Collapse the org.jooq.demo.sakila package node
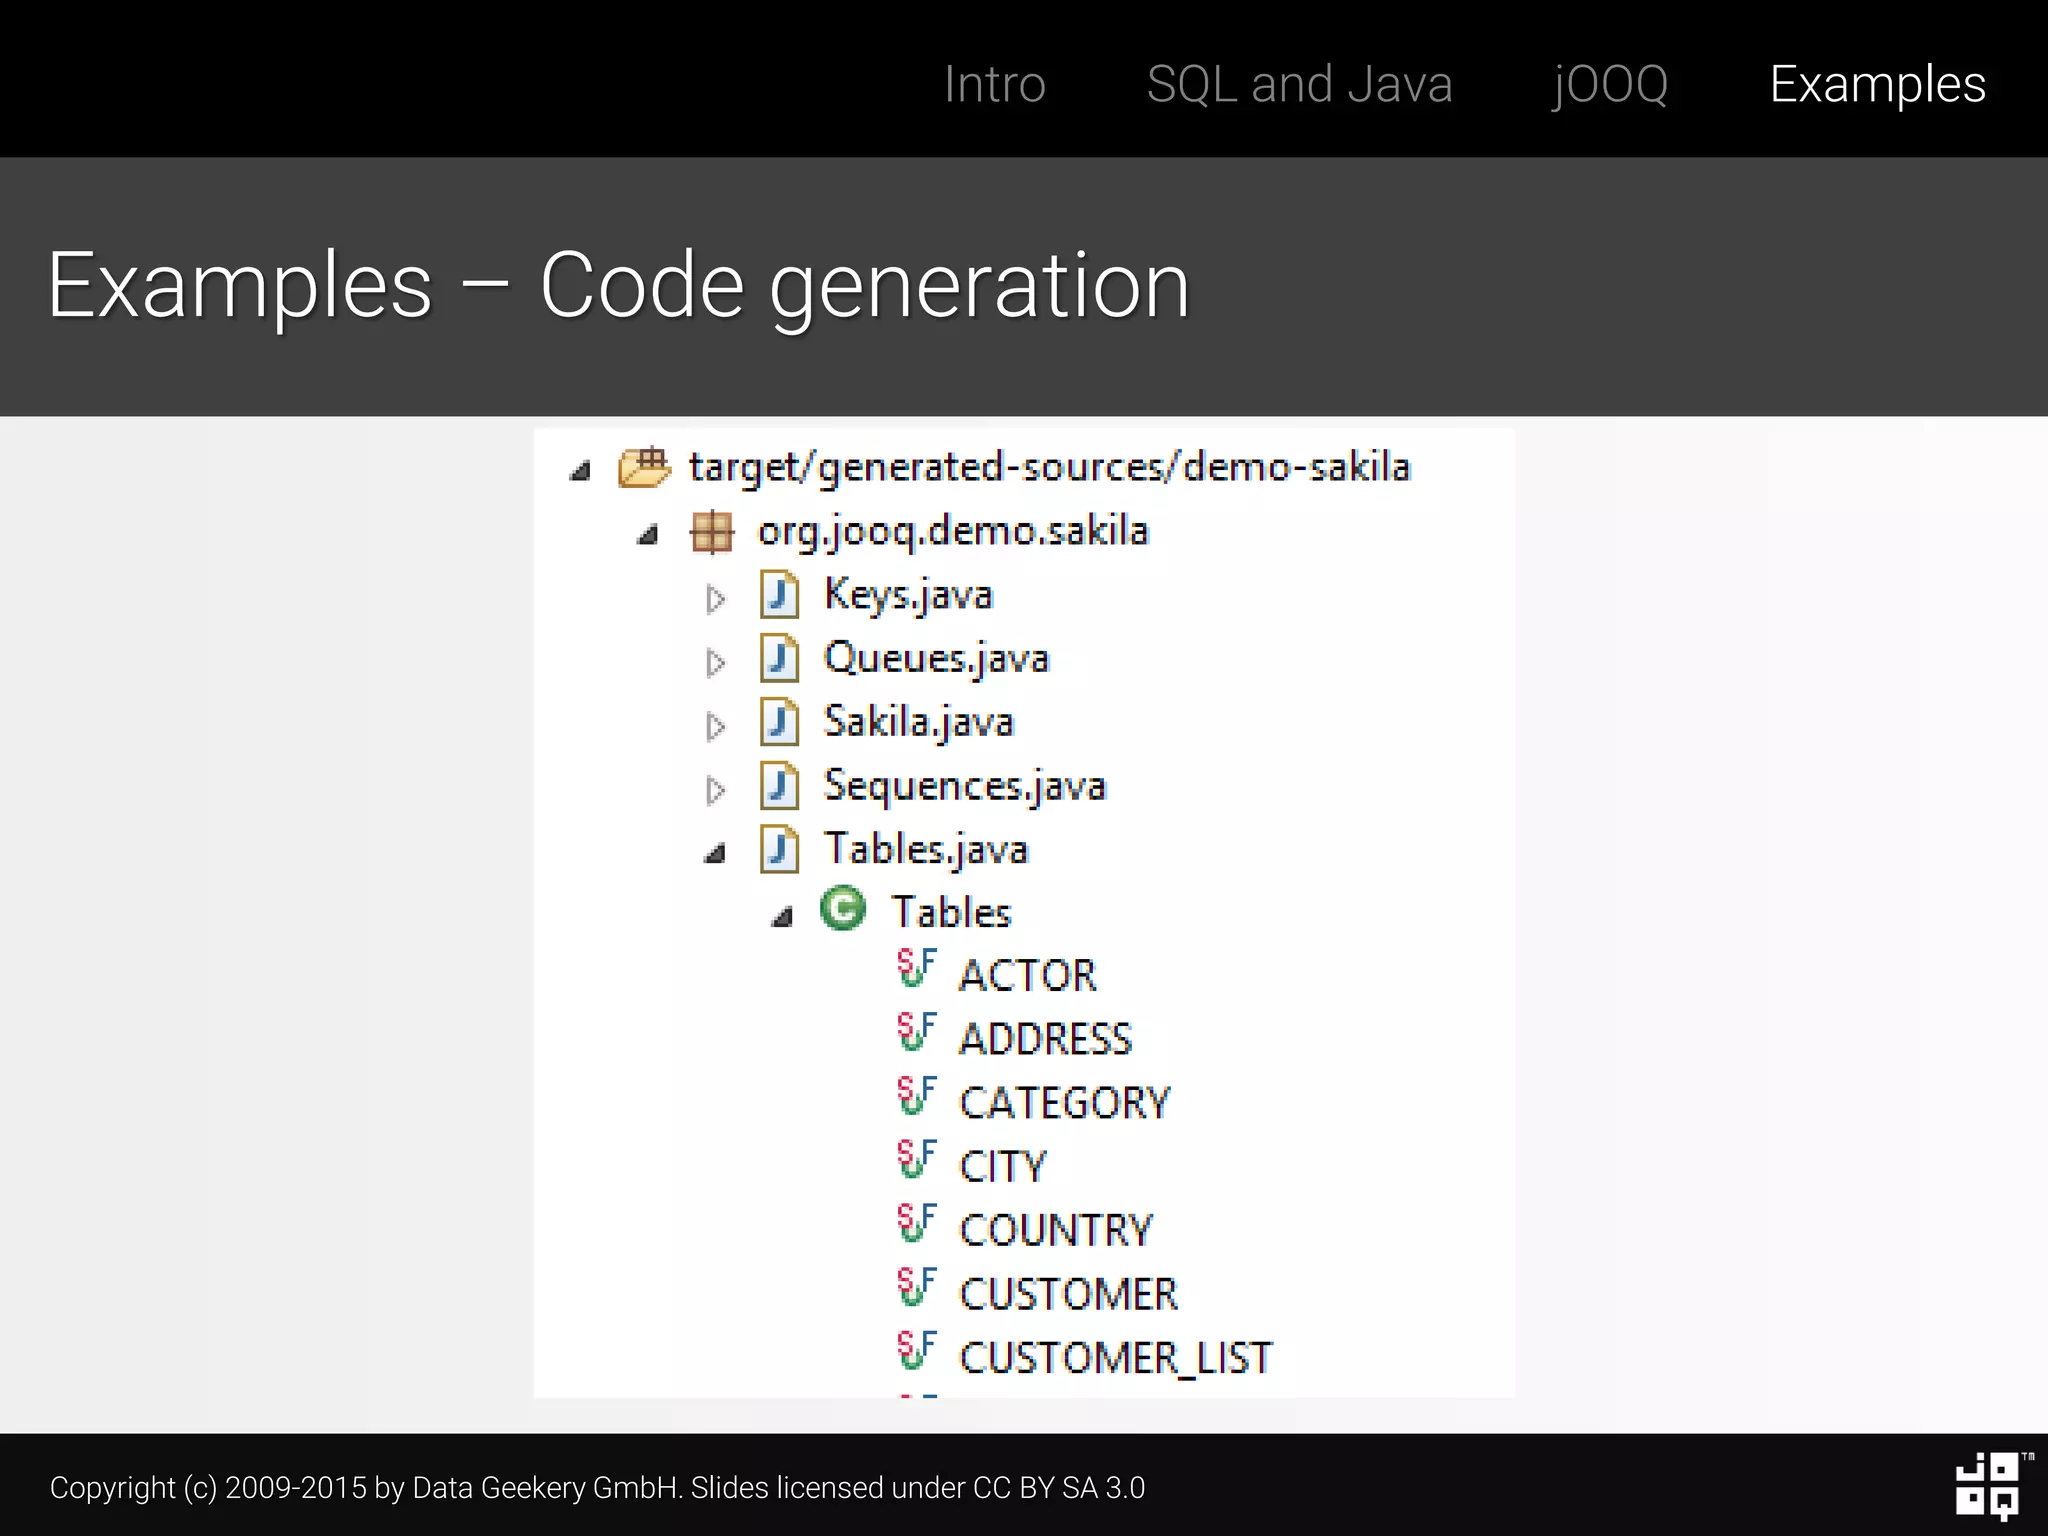 pos(648,535)
